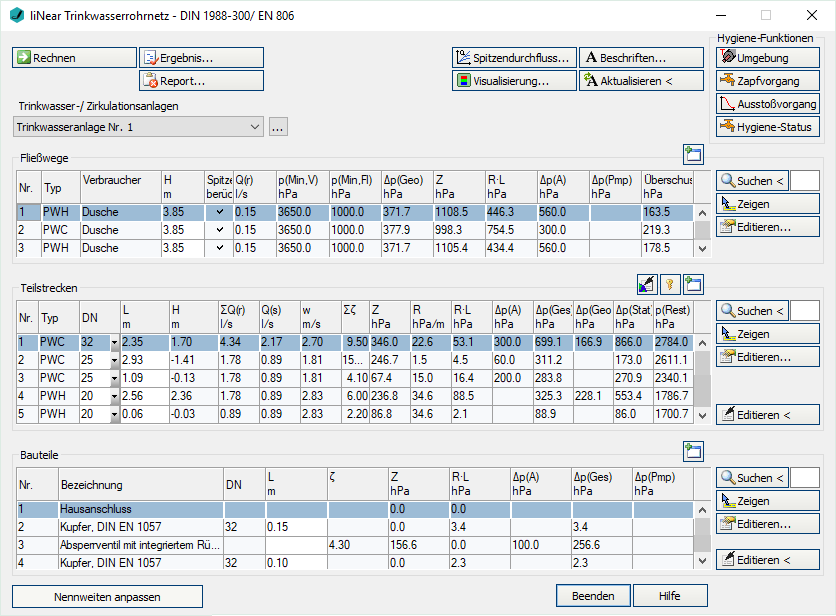Click the Beenden button
The width and height of the screenshot is (836, 616).
pyautogui.click(x=593, y=596)
